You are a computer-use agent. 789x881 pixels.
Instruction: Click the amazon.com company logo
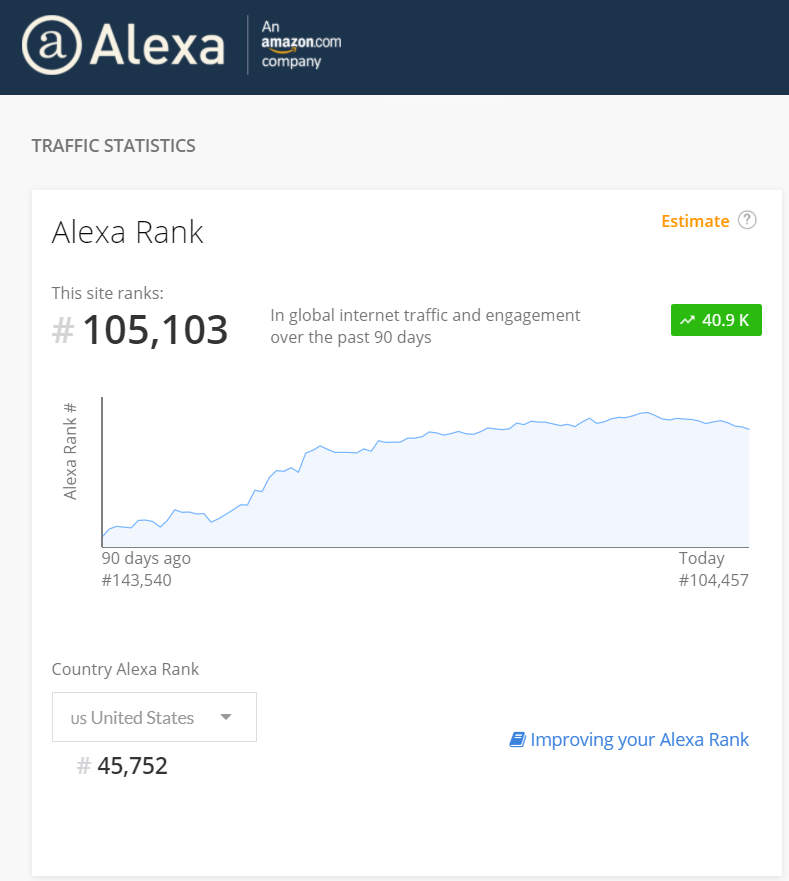click(301, 44)
